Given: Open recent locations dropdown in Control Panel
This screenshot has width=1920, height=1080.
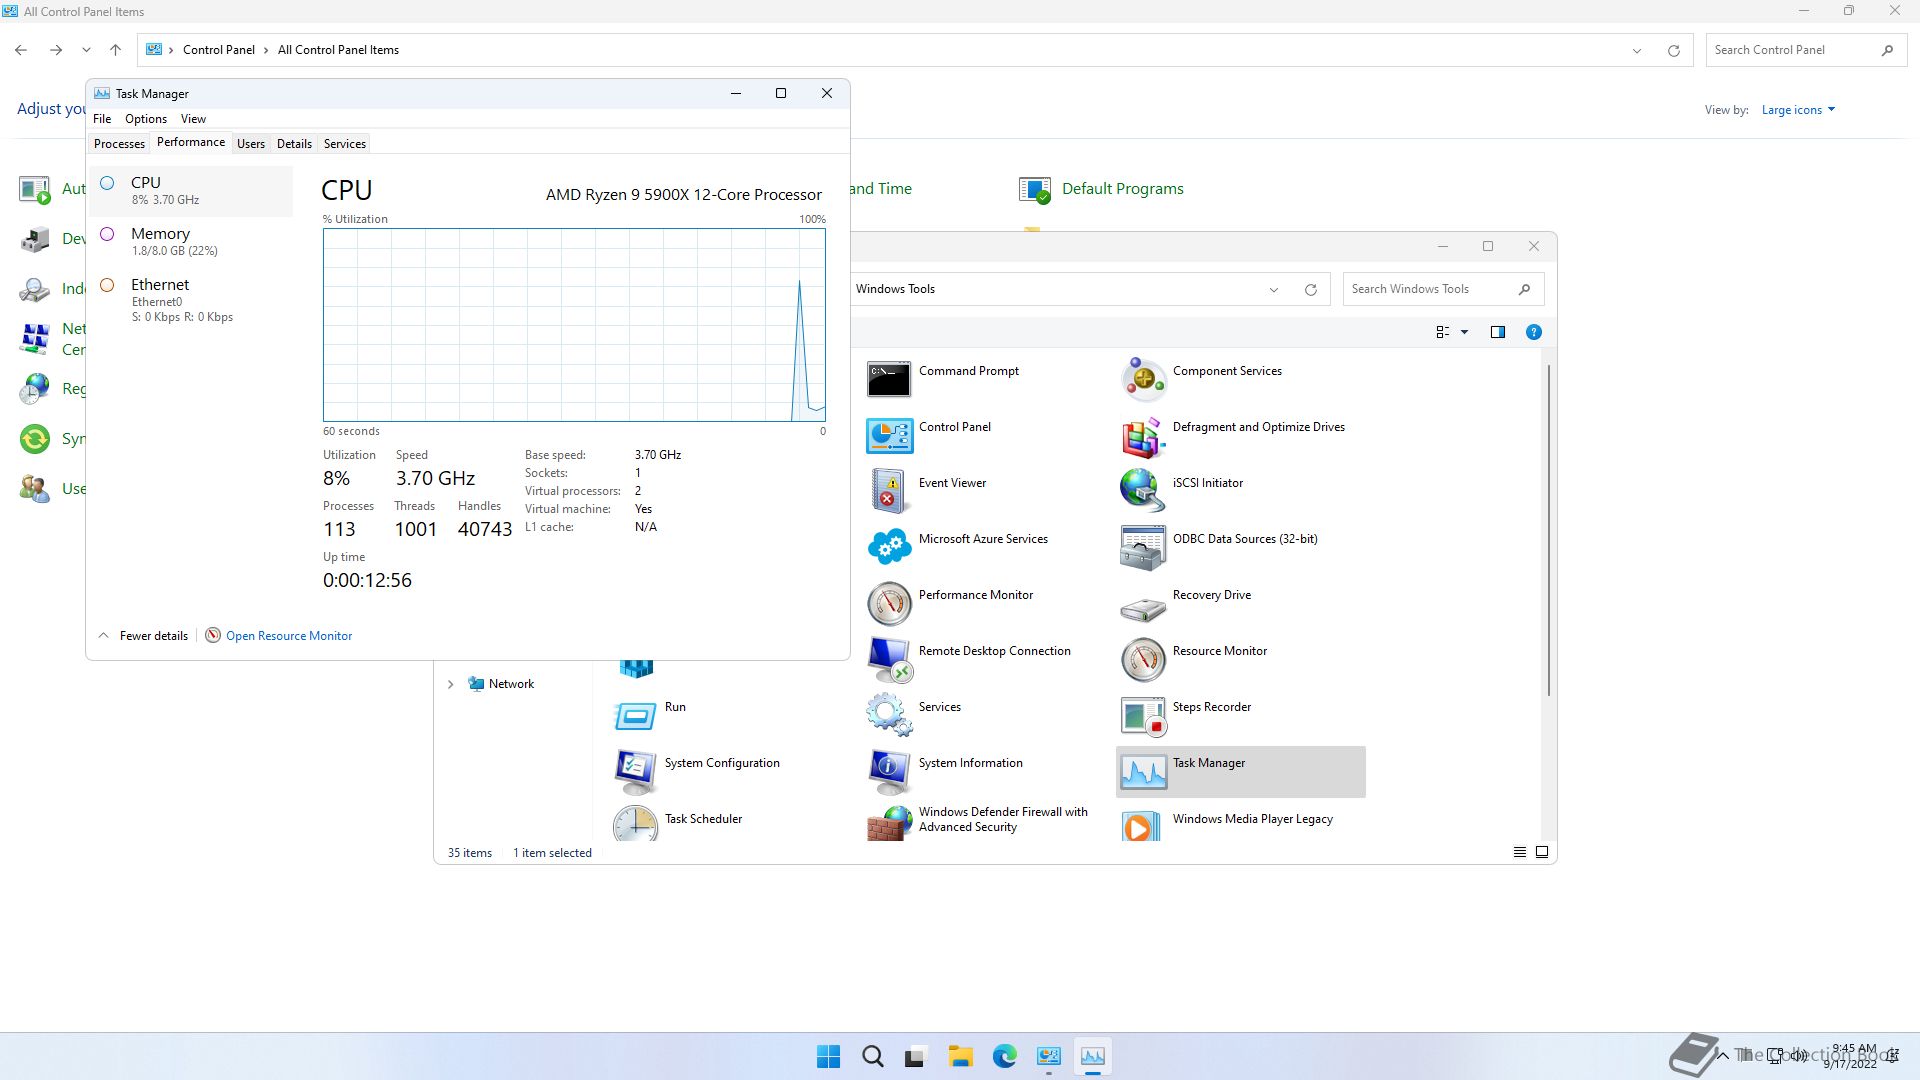Looking at the screenshot, I should tap(86, 50).
